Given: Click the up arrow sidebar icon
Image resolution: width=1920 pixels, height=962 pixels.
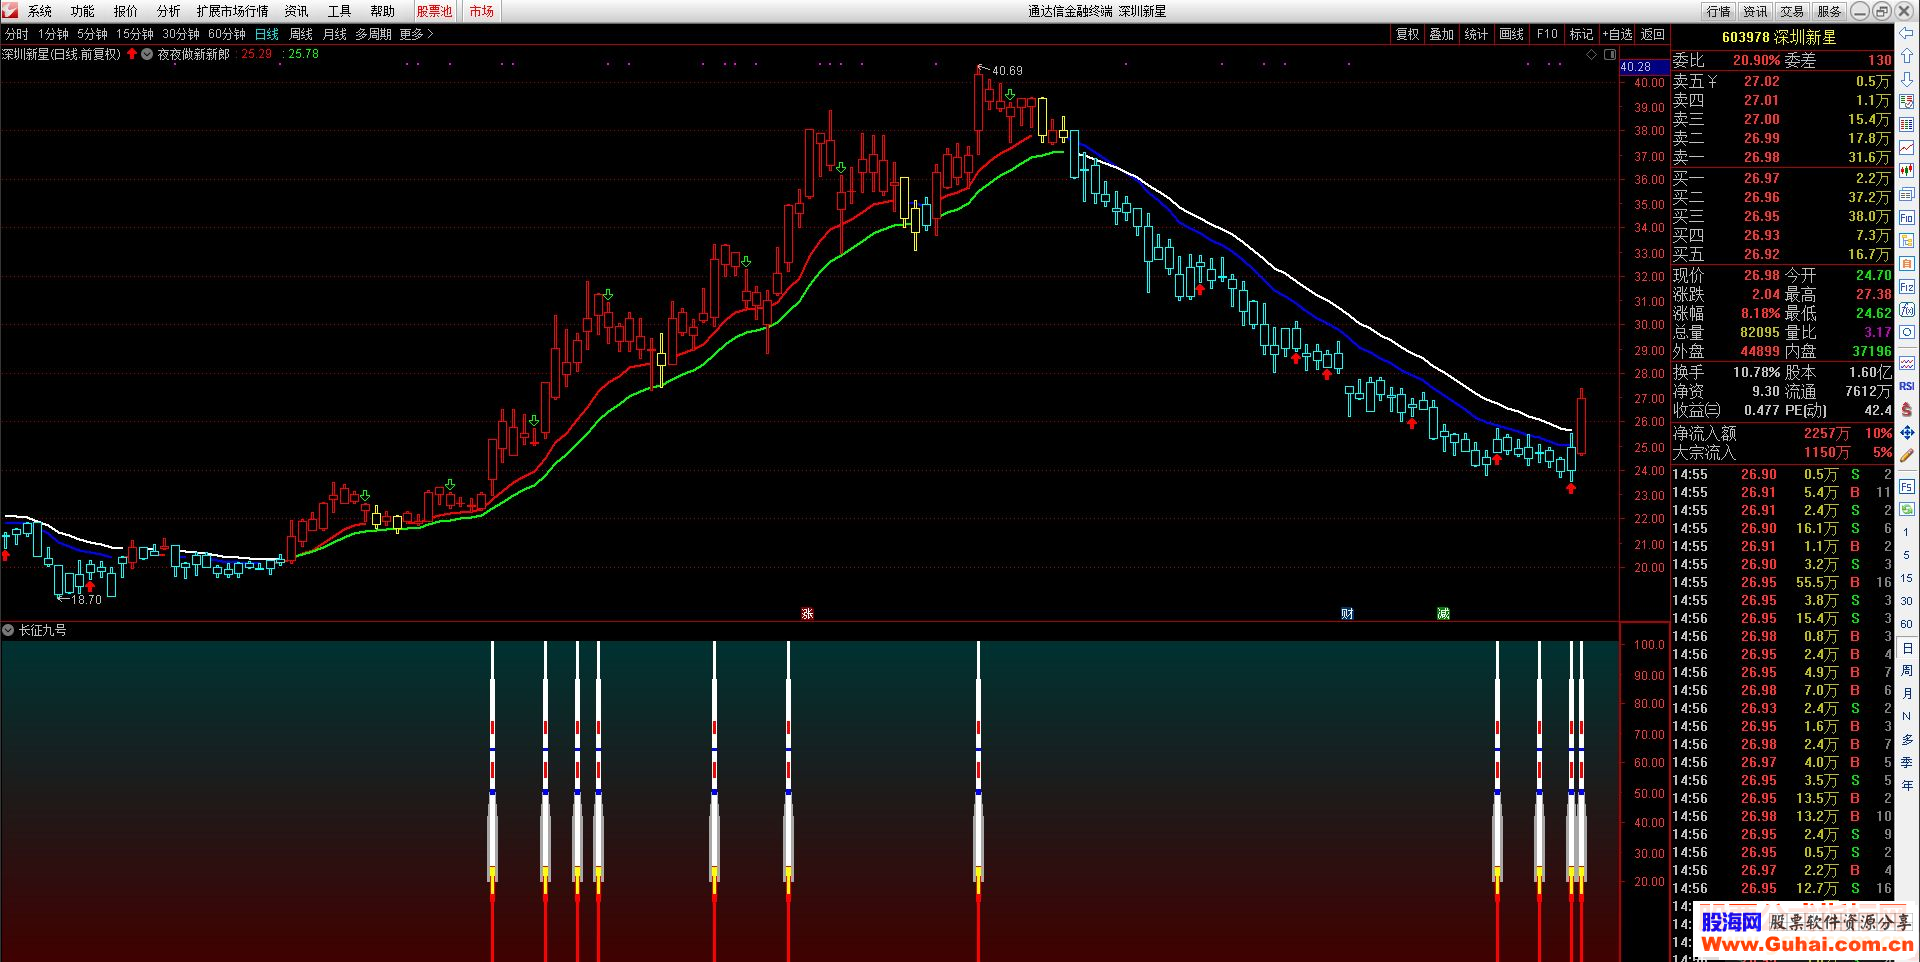Looking at the screenshot, I should 1907,55.
